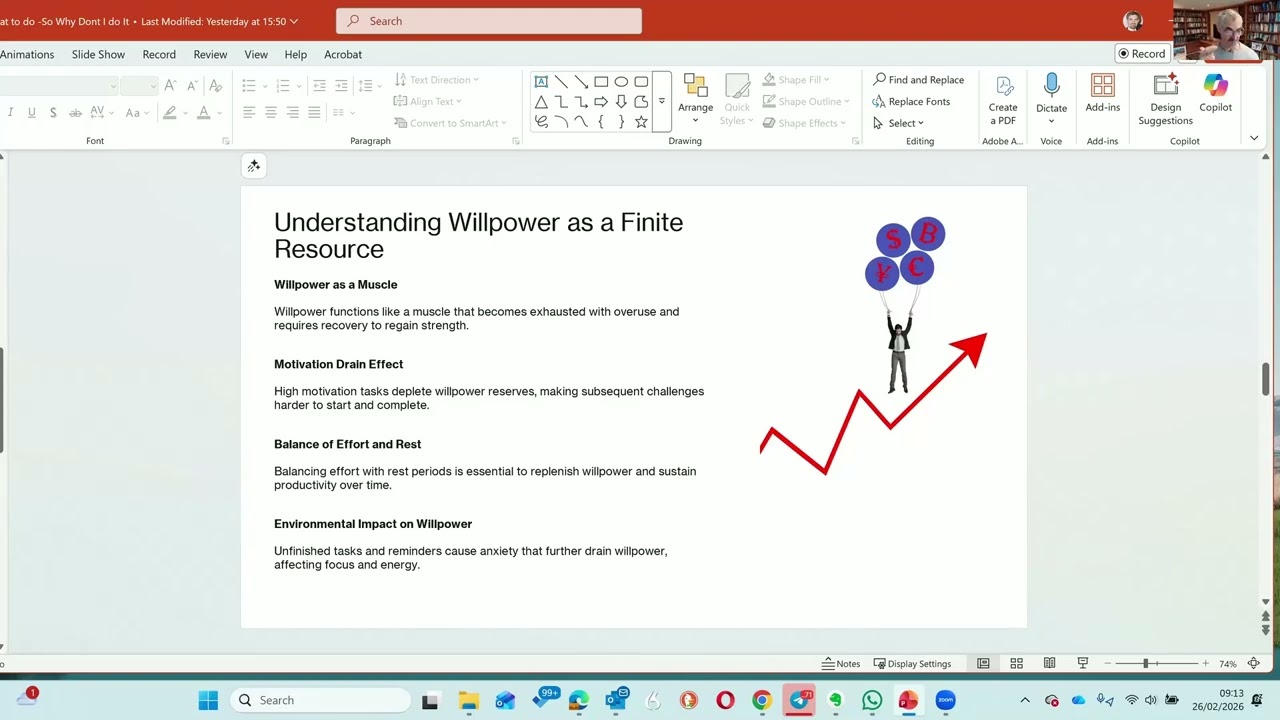Open the Animations tab
1280x720 pixels.
point(27,54)
